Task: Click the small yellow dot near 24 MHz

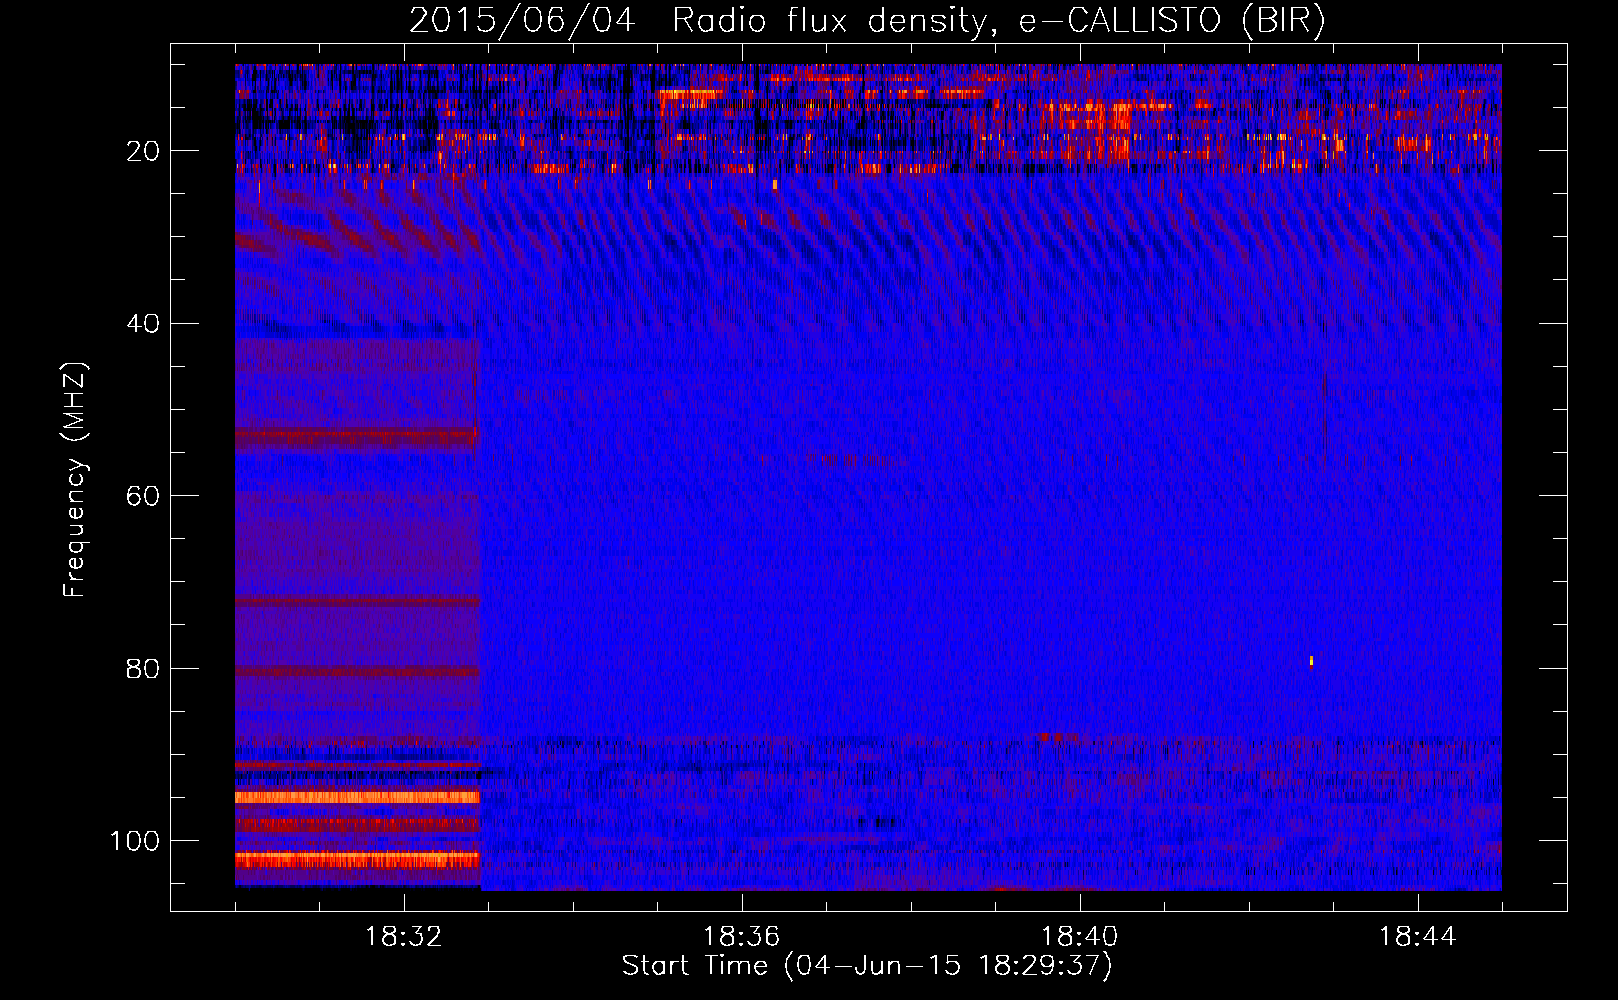Action: (775, 184)
